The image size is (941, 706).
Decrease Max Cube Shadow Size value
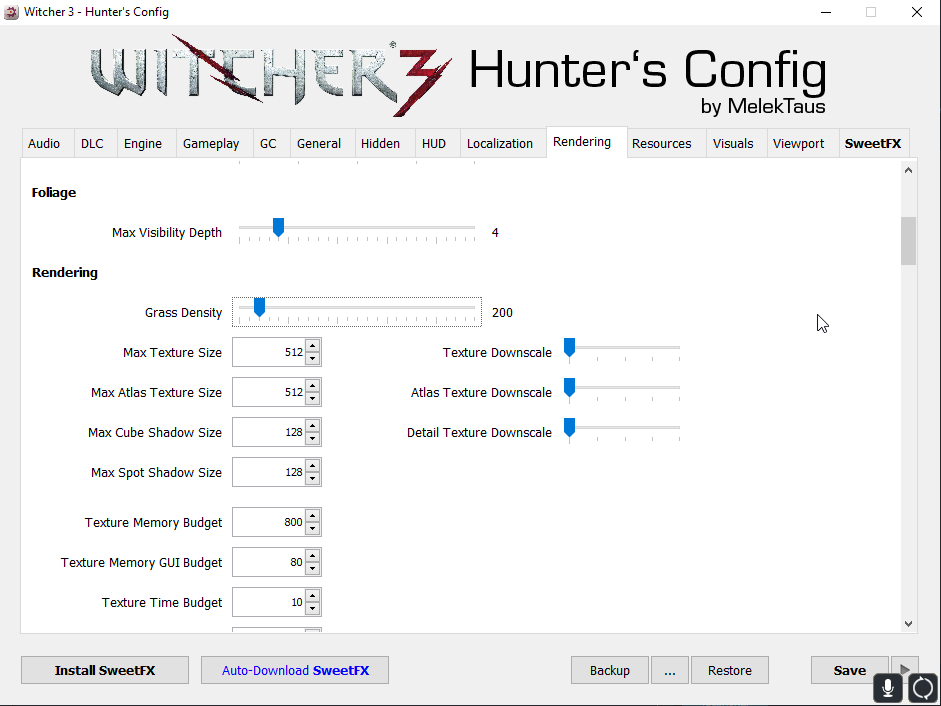pos(312,439)
